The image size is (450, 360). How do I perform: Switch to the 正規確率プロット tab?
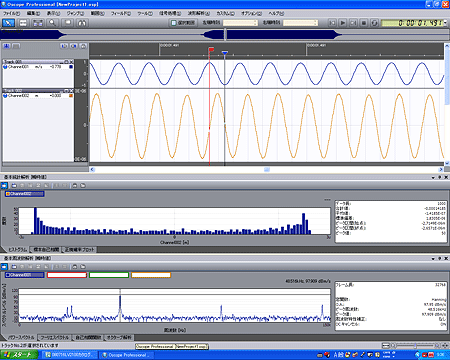click(x=79, y=249)
